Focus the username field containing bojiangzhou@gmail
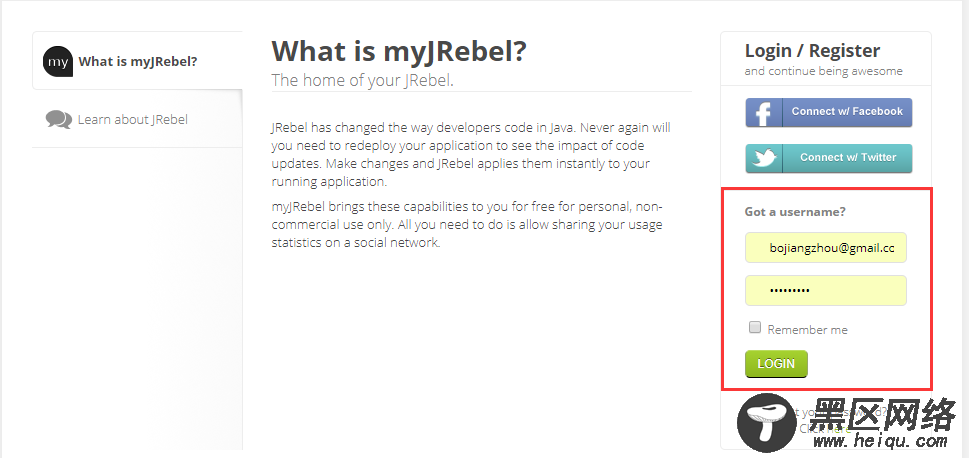The image size is (969, 458). pyautogui.click(x=826, y=248)
